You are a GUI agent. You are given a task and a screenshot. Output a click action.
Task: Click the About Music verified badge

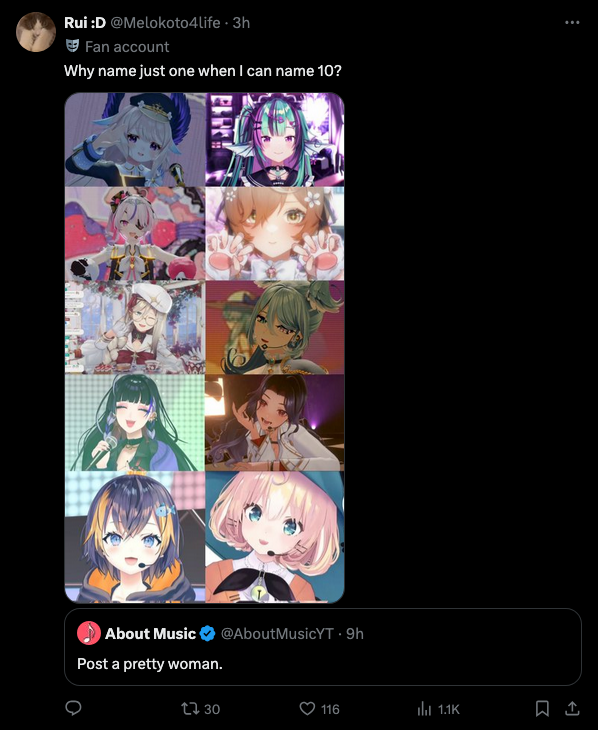coord(207,634)
